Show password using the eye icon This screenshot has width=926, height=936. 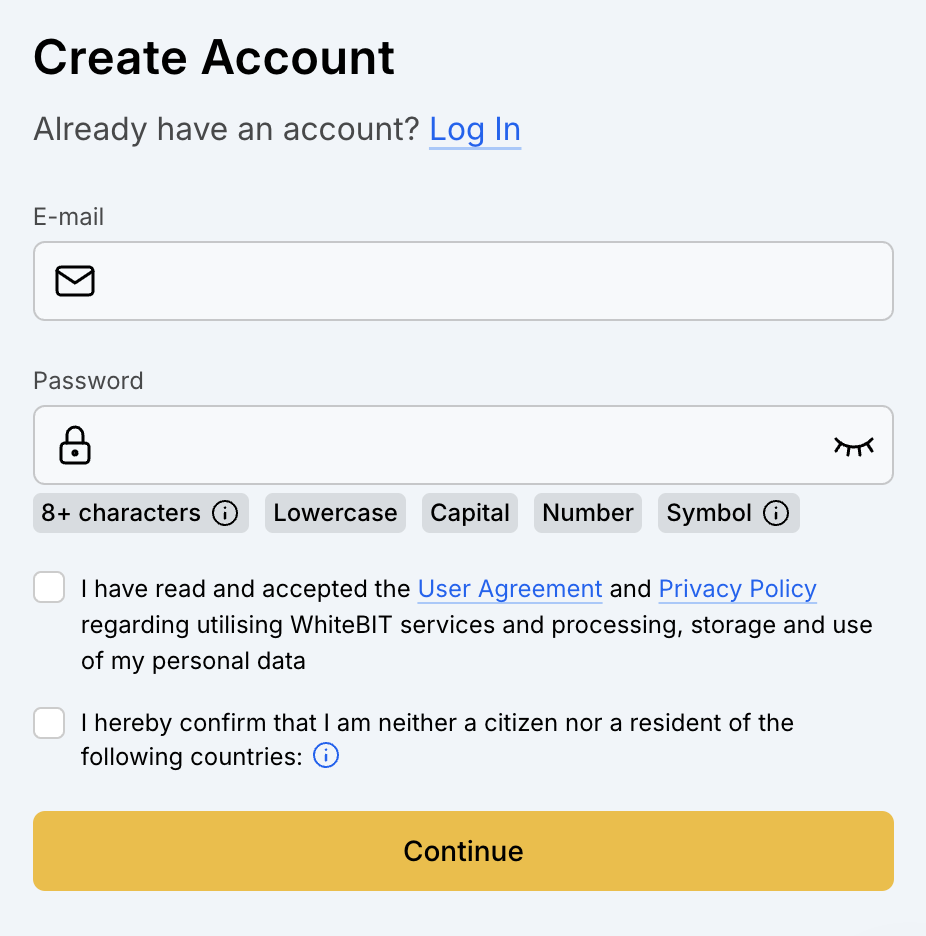pos(853,445)
